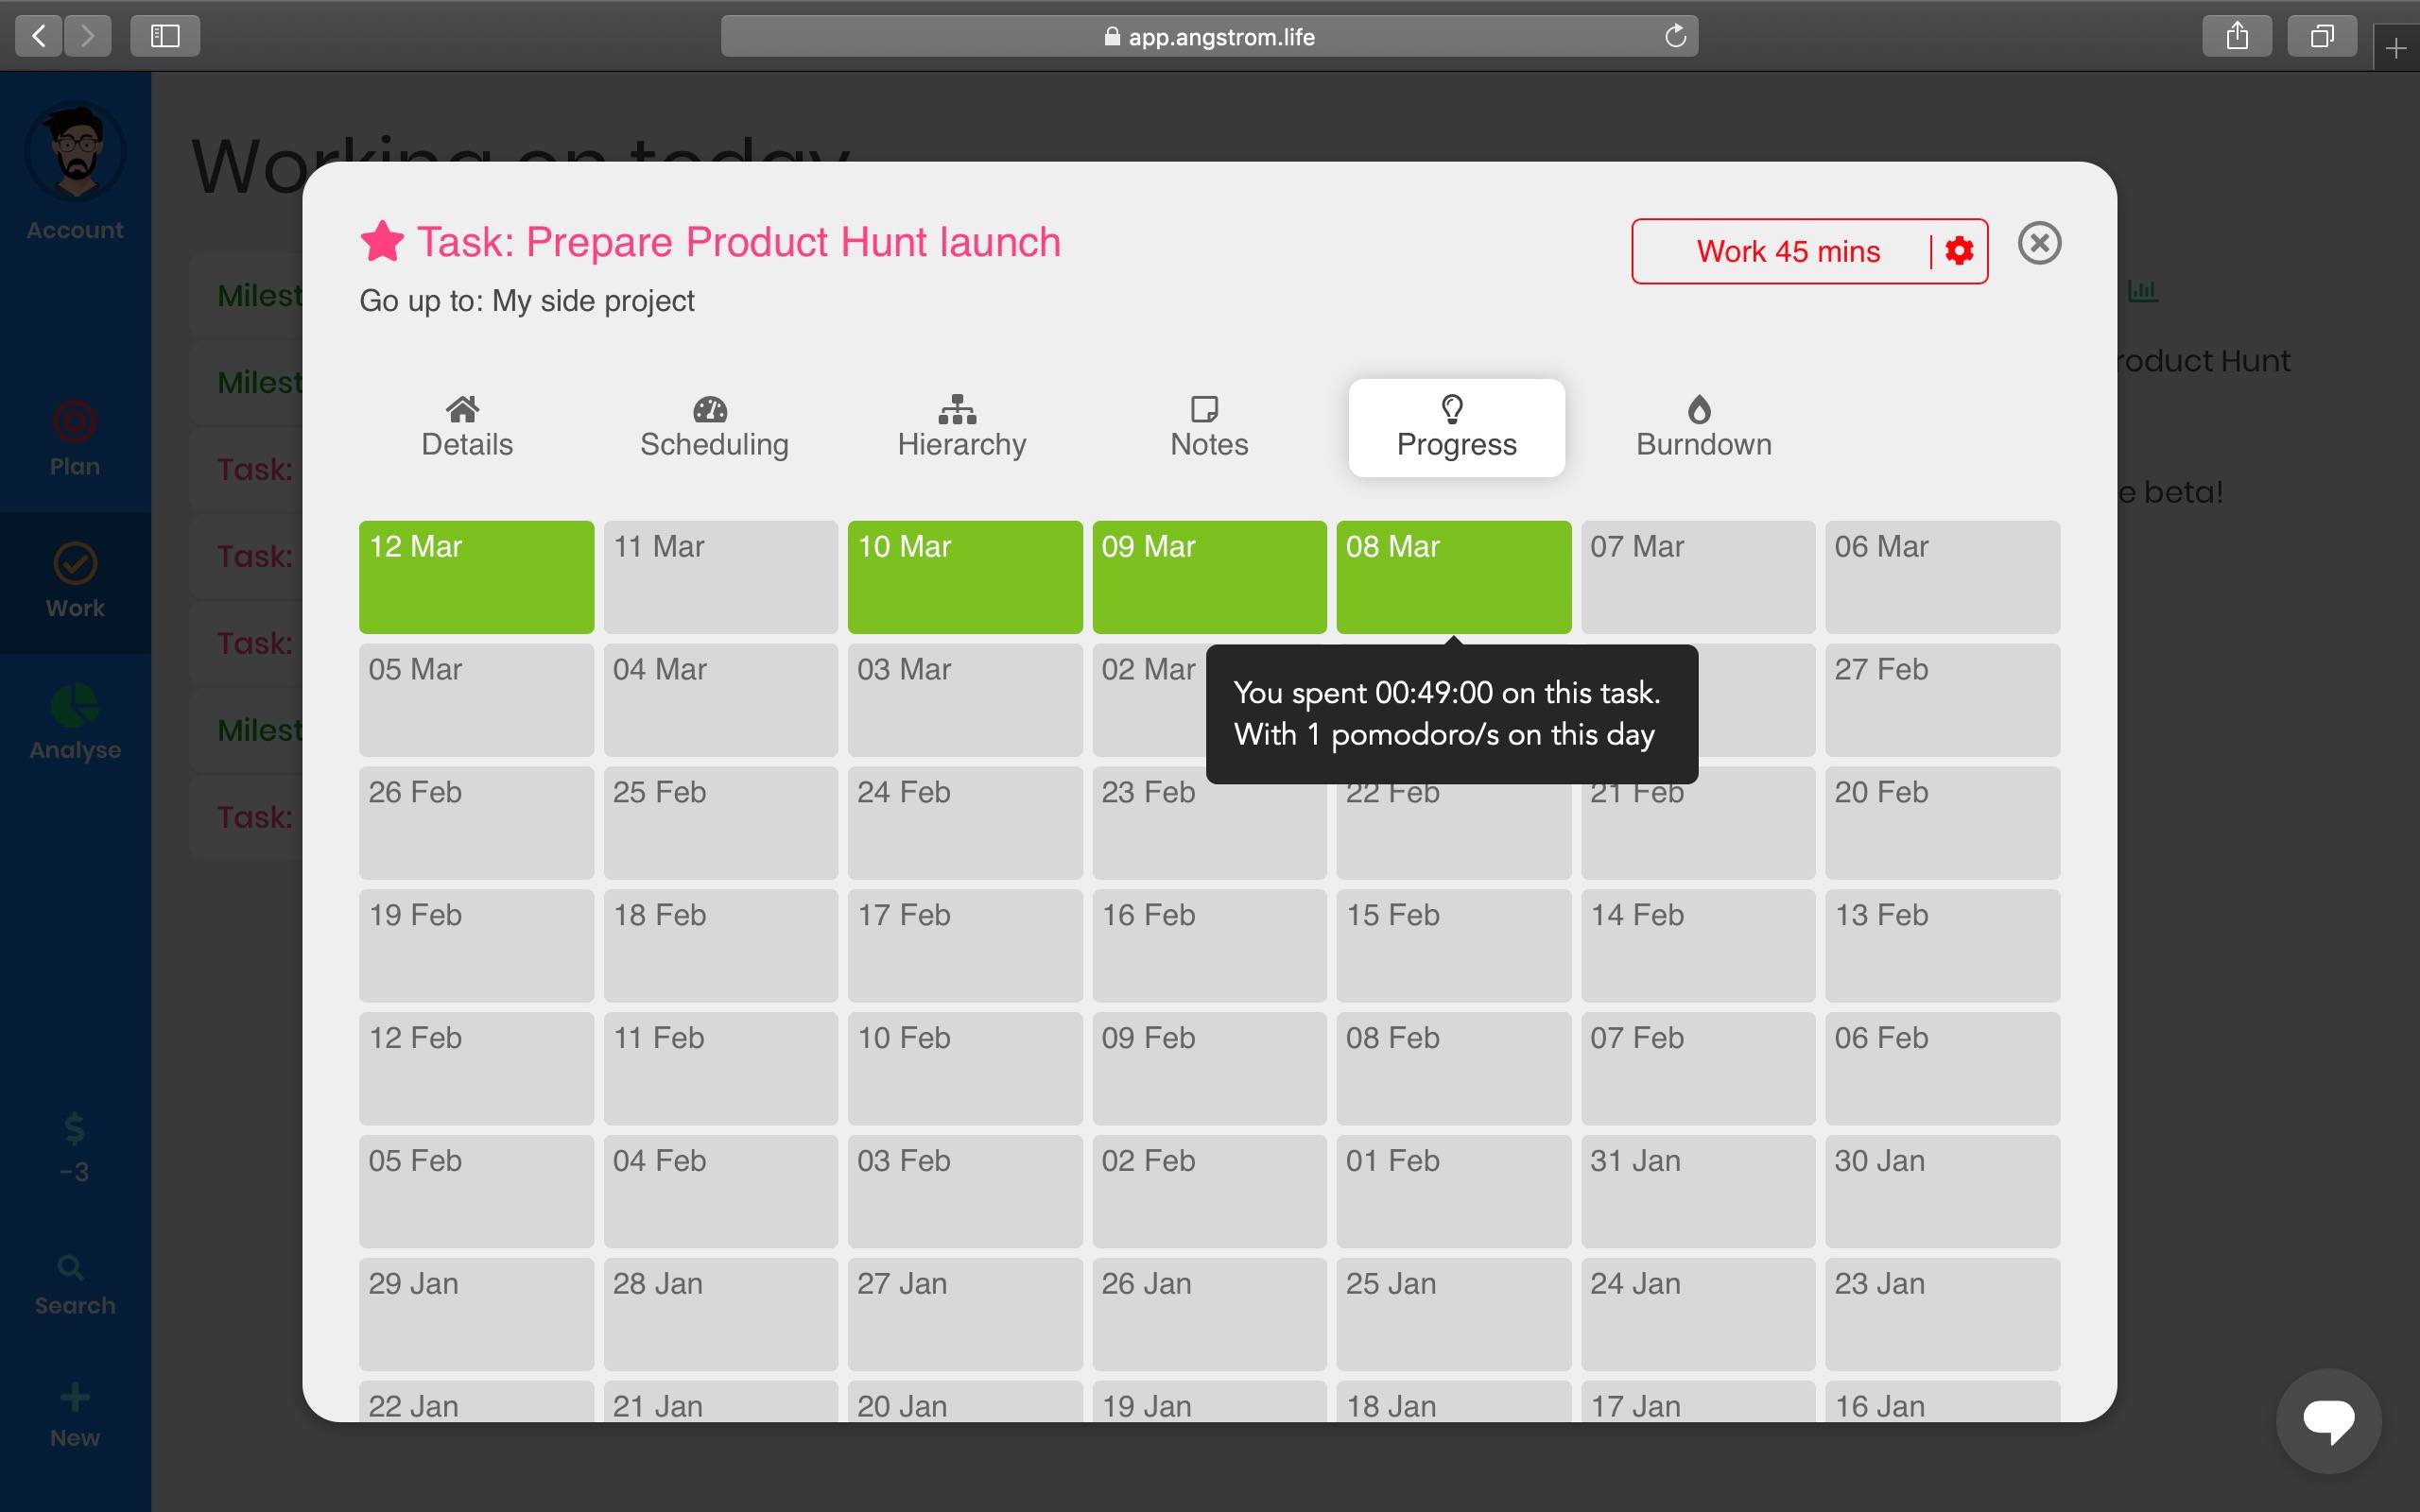Open the Plan section in sidebar
This screenshot has width=2420, height=1512.
[x=75, y=438]
